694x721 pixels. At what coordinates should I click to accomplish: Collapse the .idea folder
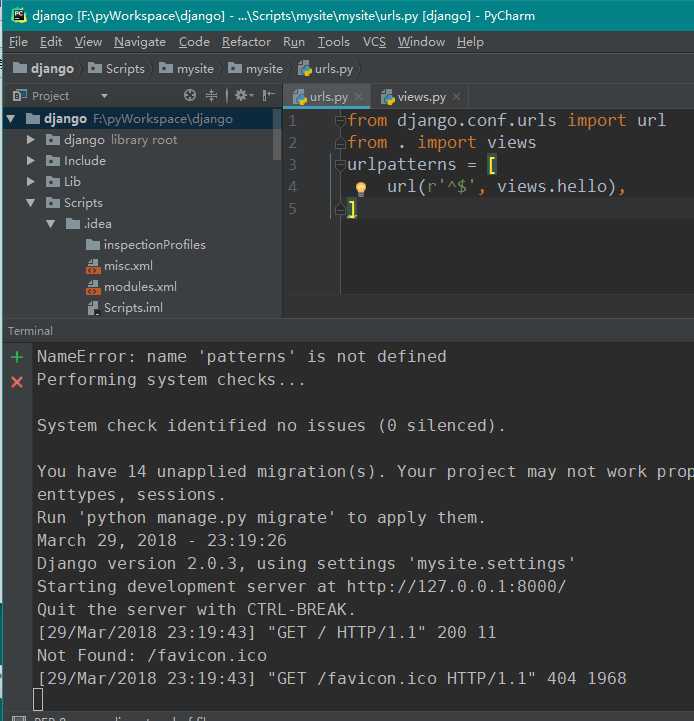(51, 224)
